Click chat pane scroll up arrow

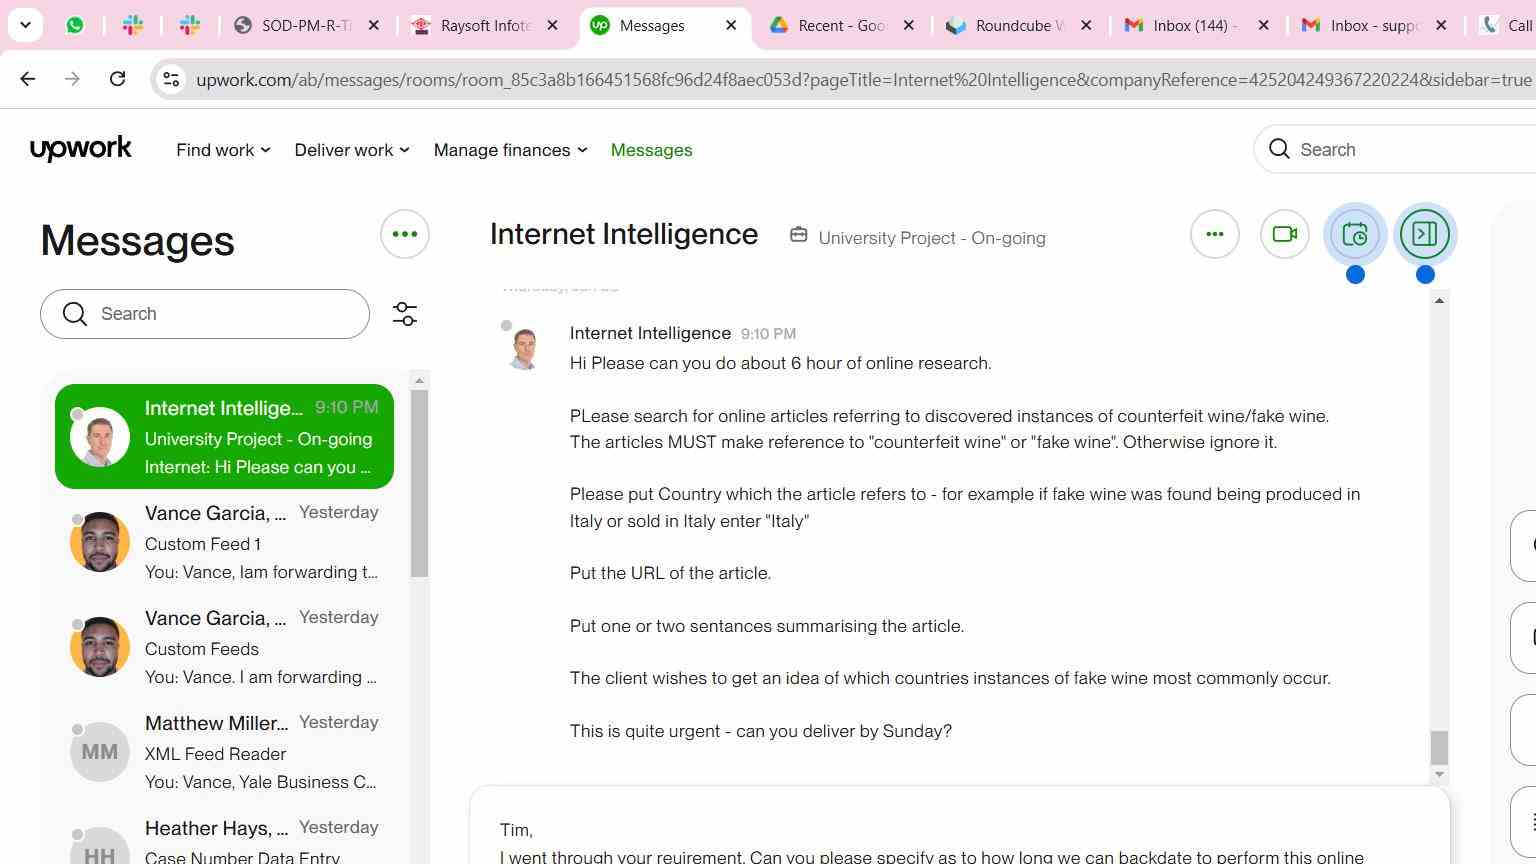pos(1439,300)
